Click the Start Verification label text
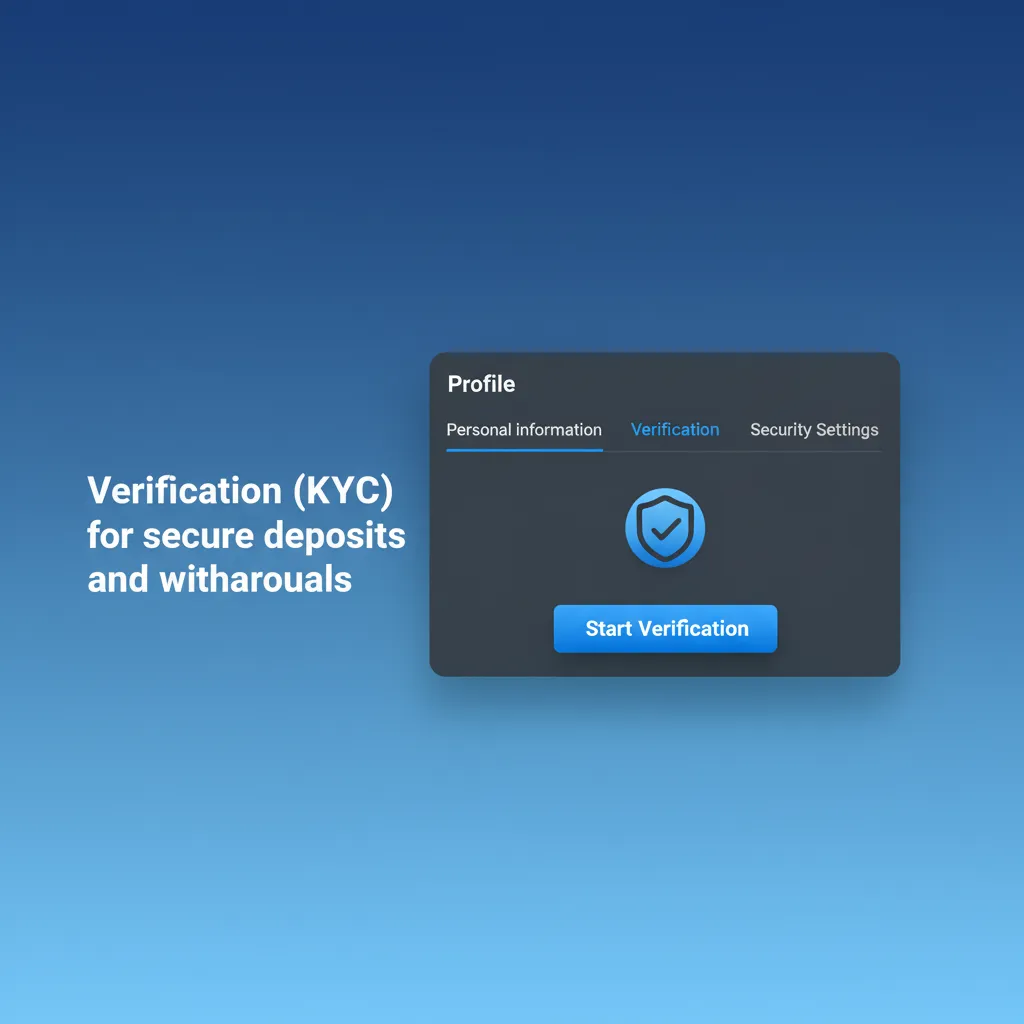Image resolution: width=1024 pixels, height=1024 pixels. [665, 629]
